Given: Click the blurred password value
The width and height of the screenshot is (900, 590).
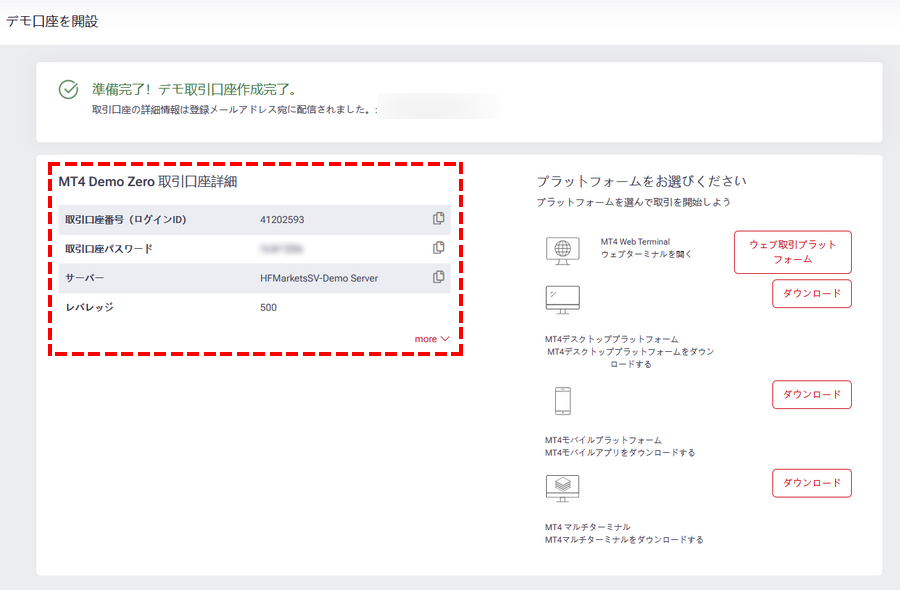Looking at the screenshot, I should pos(281,249).
